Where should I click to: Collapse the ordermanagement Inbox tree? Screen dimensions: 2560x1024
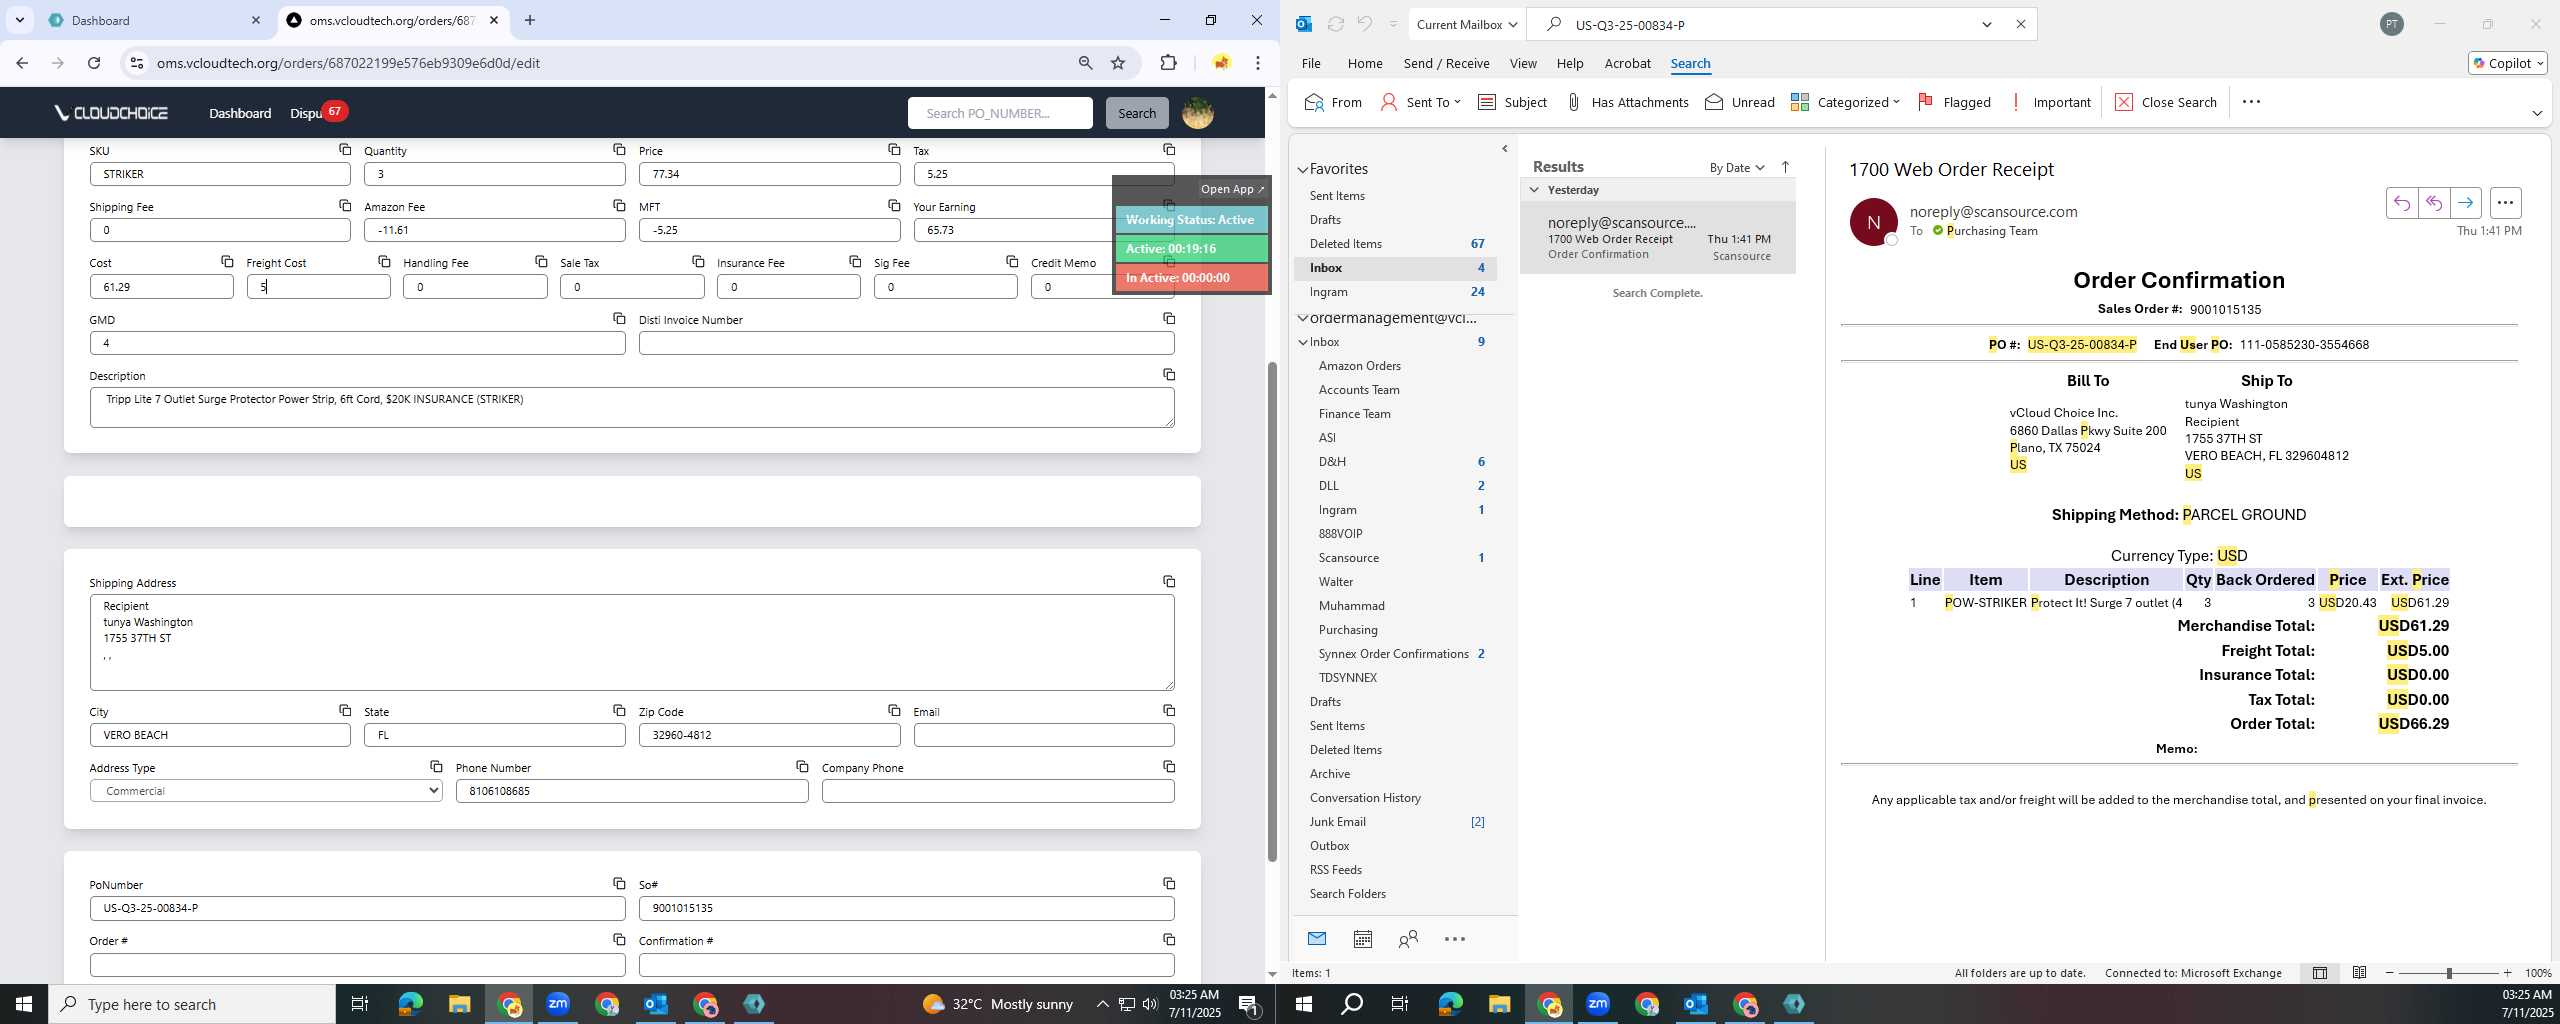pos(1302,342)
